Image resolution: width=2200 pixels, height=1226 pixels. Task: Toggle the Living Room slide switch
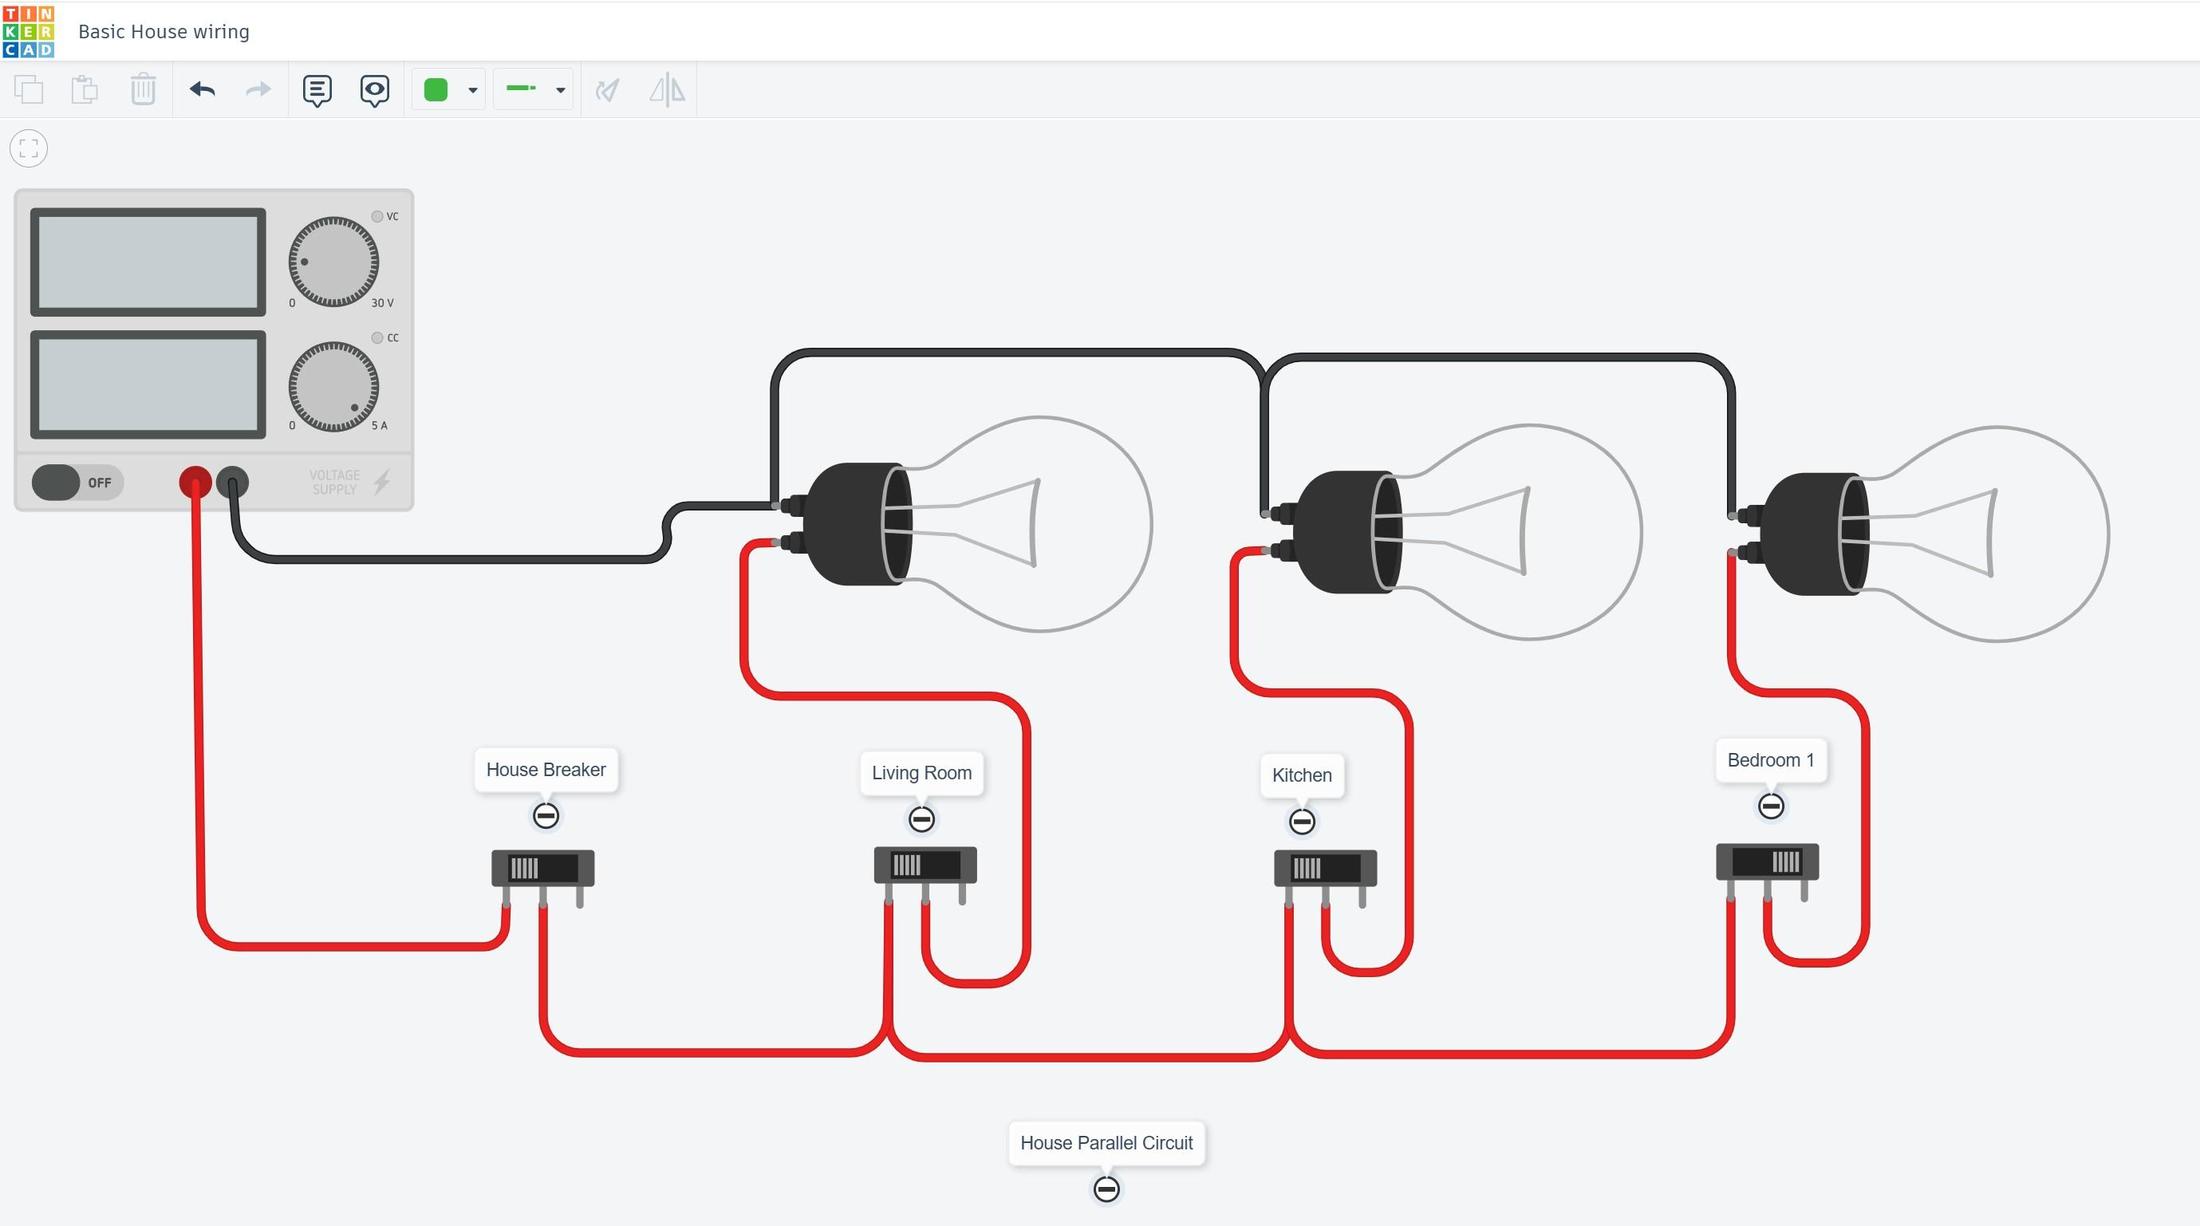point(925,865)
